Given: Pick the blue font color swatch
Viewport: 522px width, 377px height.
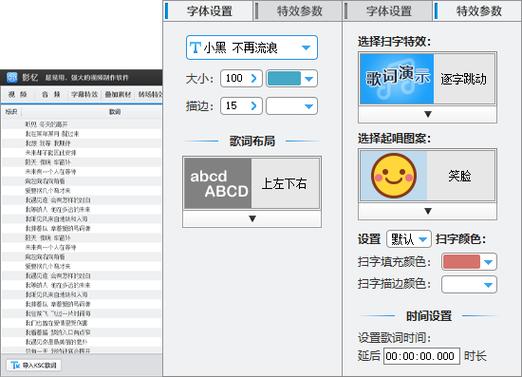Looking at the screenshot, I should [x=284, y=79].
